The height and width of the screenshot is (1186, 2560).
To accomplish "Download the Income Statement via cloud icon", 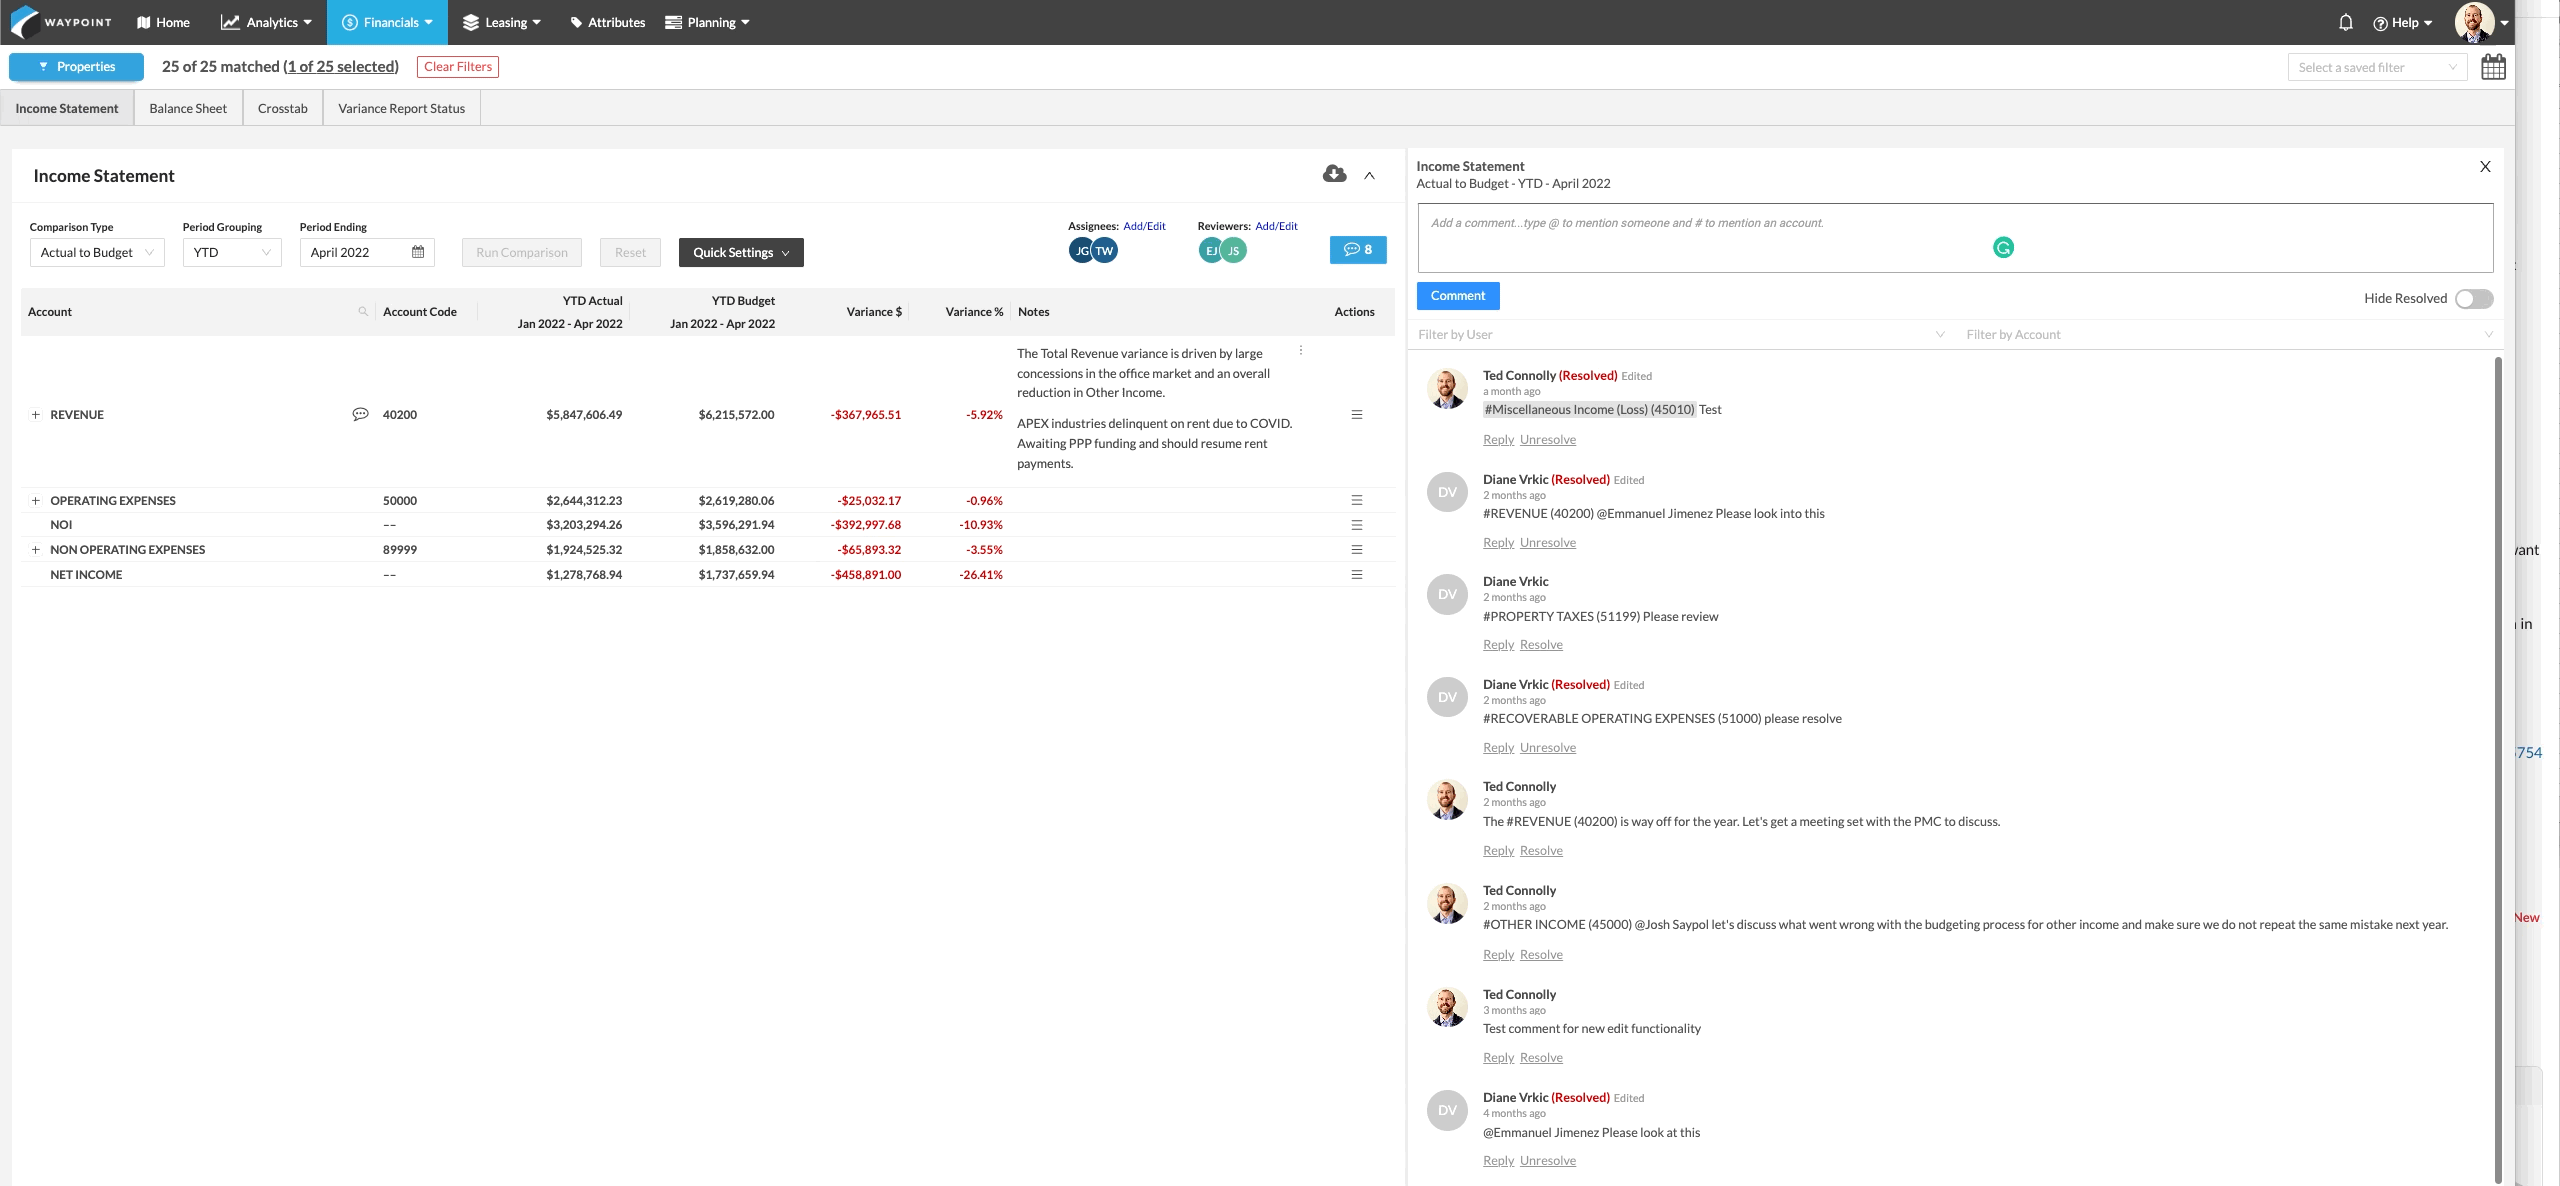I will pyautogui.click(x=1334, y=174).
